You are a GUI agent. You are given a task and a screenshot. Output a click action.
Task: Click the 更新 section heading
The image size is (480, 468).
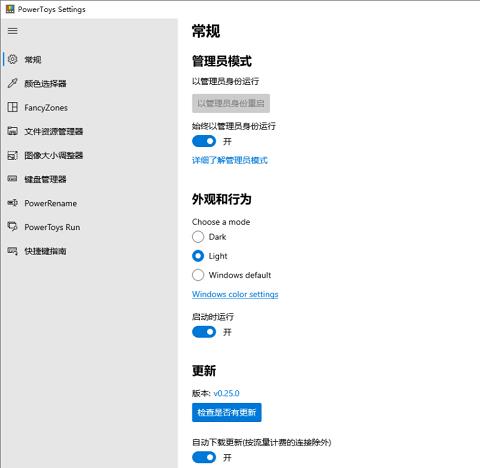click(204, 371)
